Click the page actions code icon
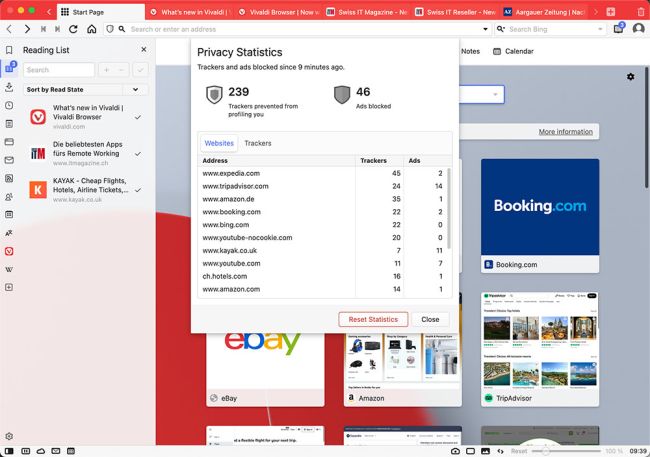 pos(501,451)
